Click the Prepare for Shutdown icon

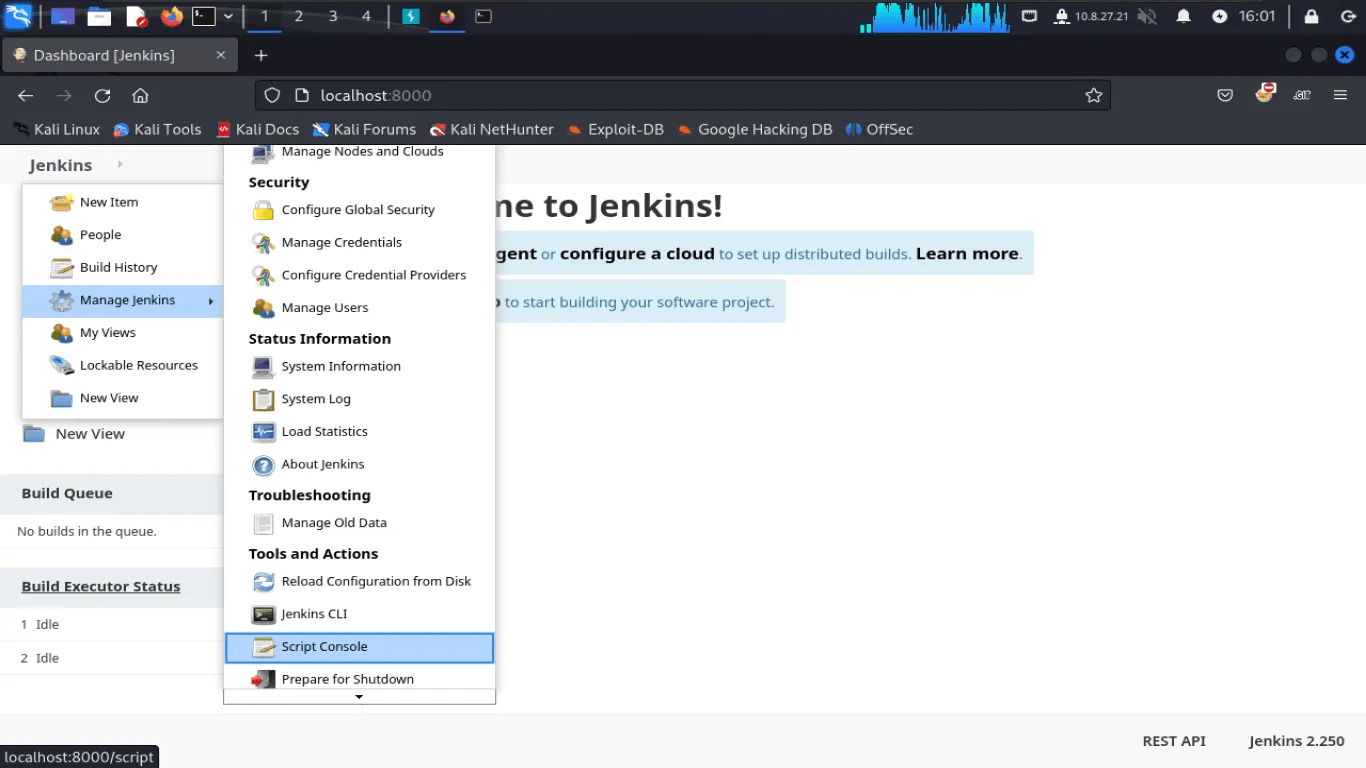pyautogui.click(x=263, y=680)
